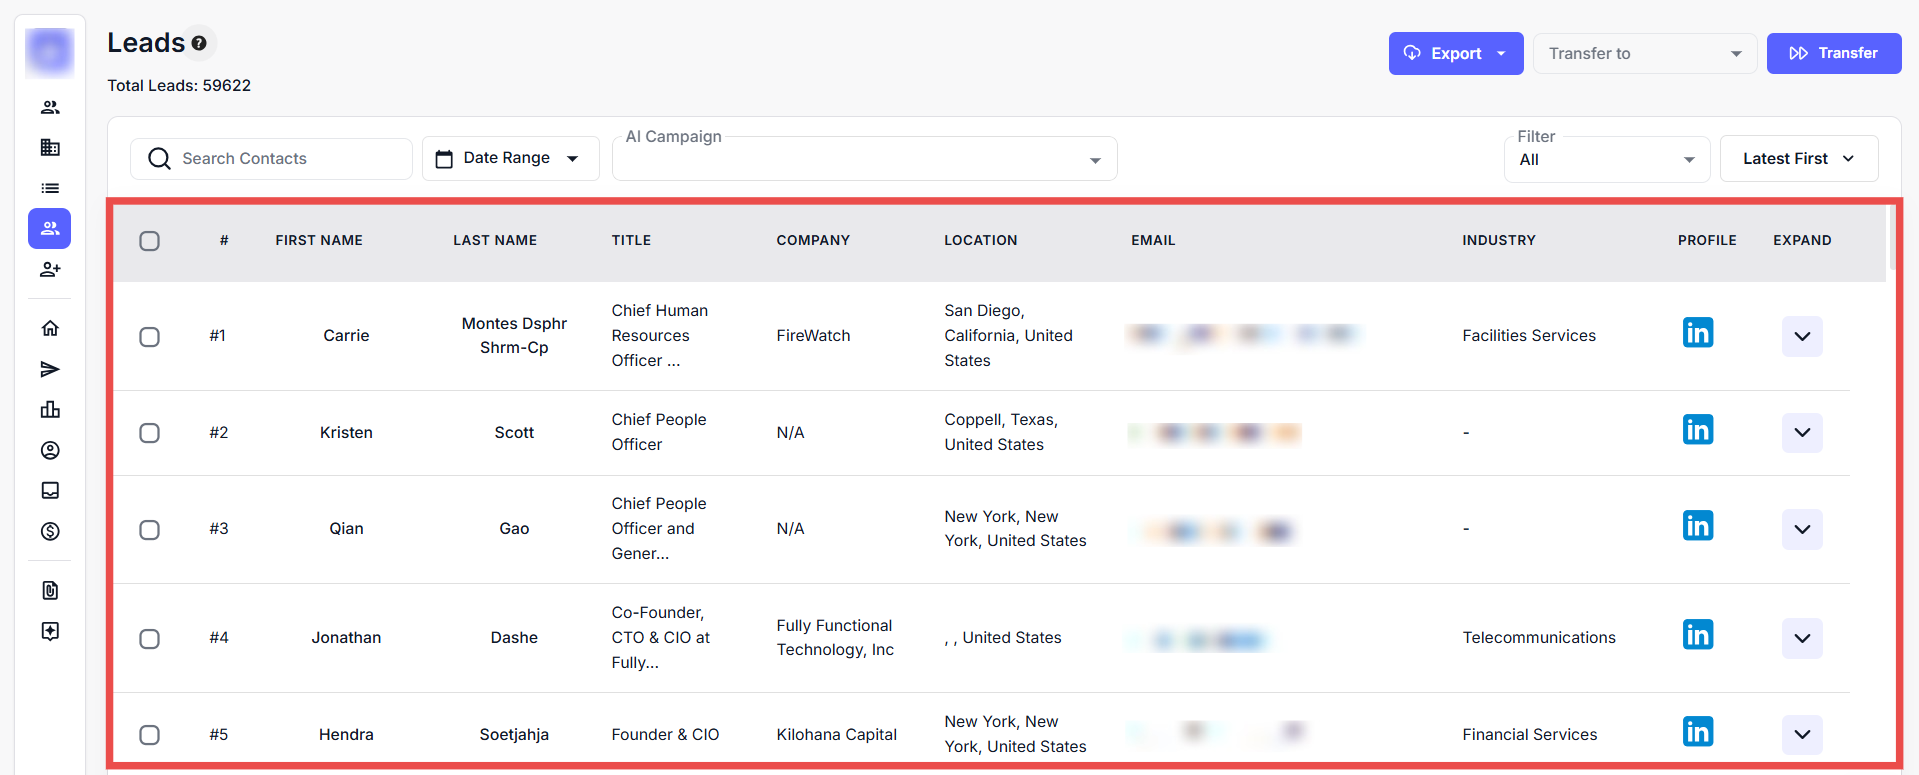Open the dollar sign billing icon

(50, 531)
